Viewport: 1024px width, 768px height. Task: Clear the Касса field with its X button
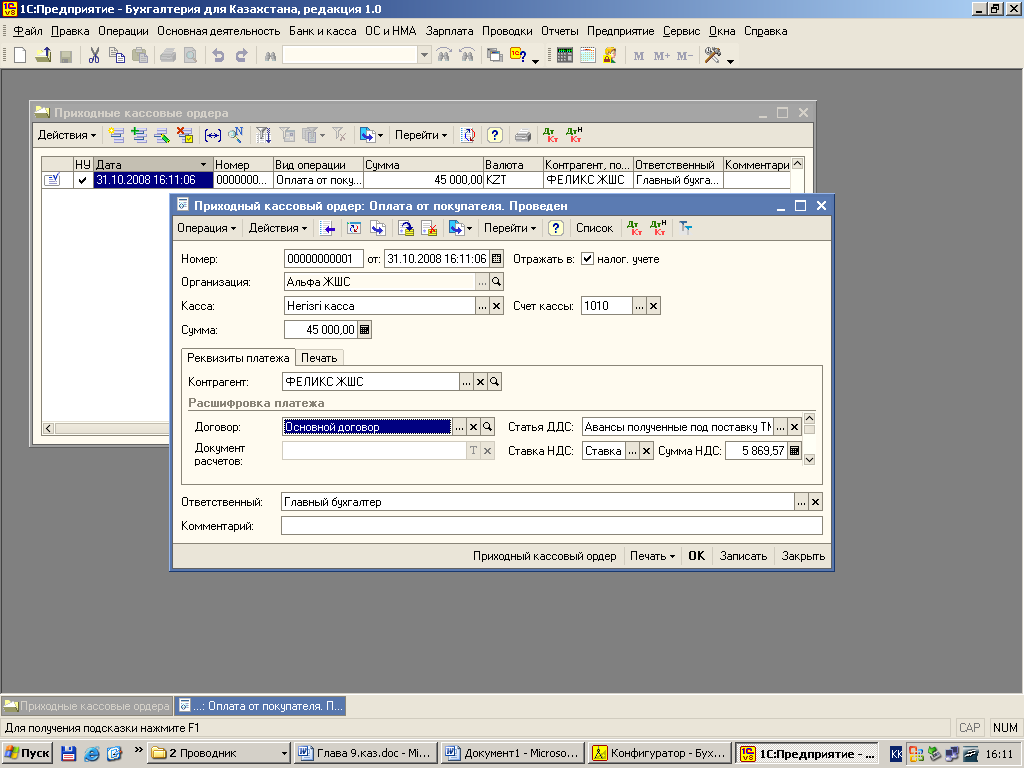pyautogui.click(x=496, y=306)
